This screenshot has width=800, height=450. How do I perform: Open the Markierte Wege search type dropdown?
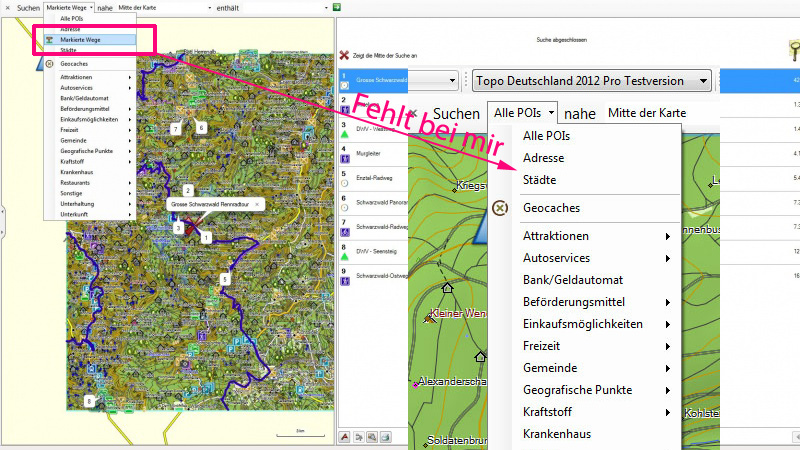(68, 7)
